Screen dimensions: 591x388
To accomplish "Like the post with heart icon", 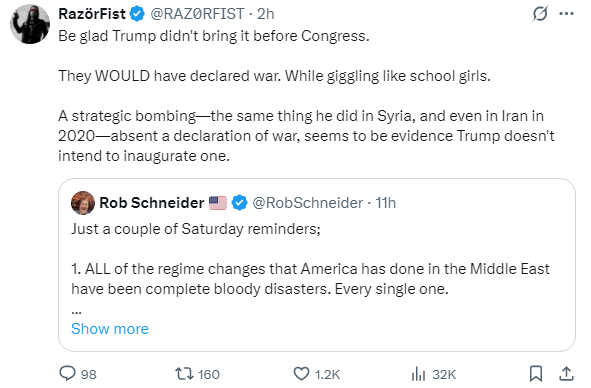I will click(301, 374).
